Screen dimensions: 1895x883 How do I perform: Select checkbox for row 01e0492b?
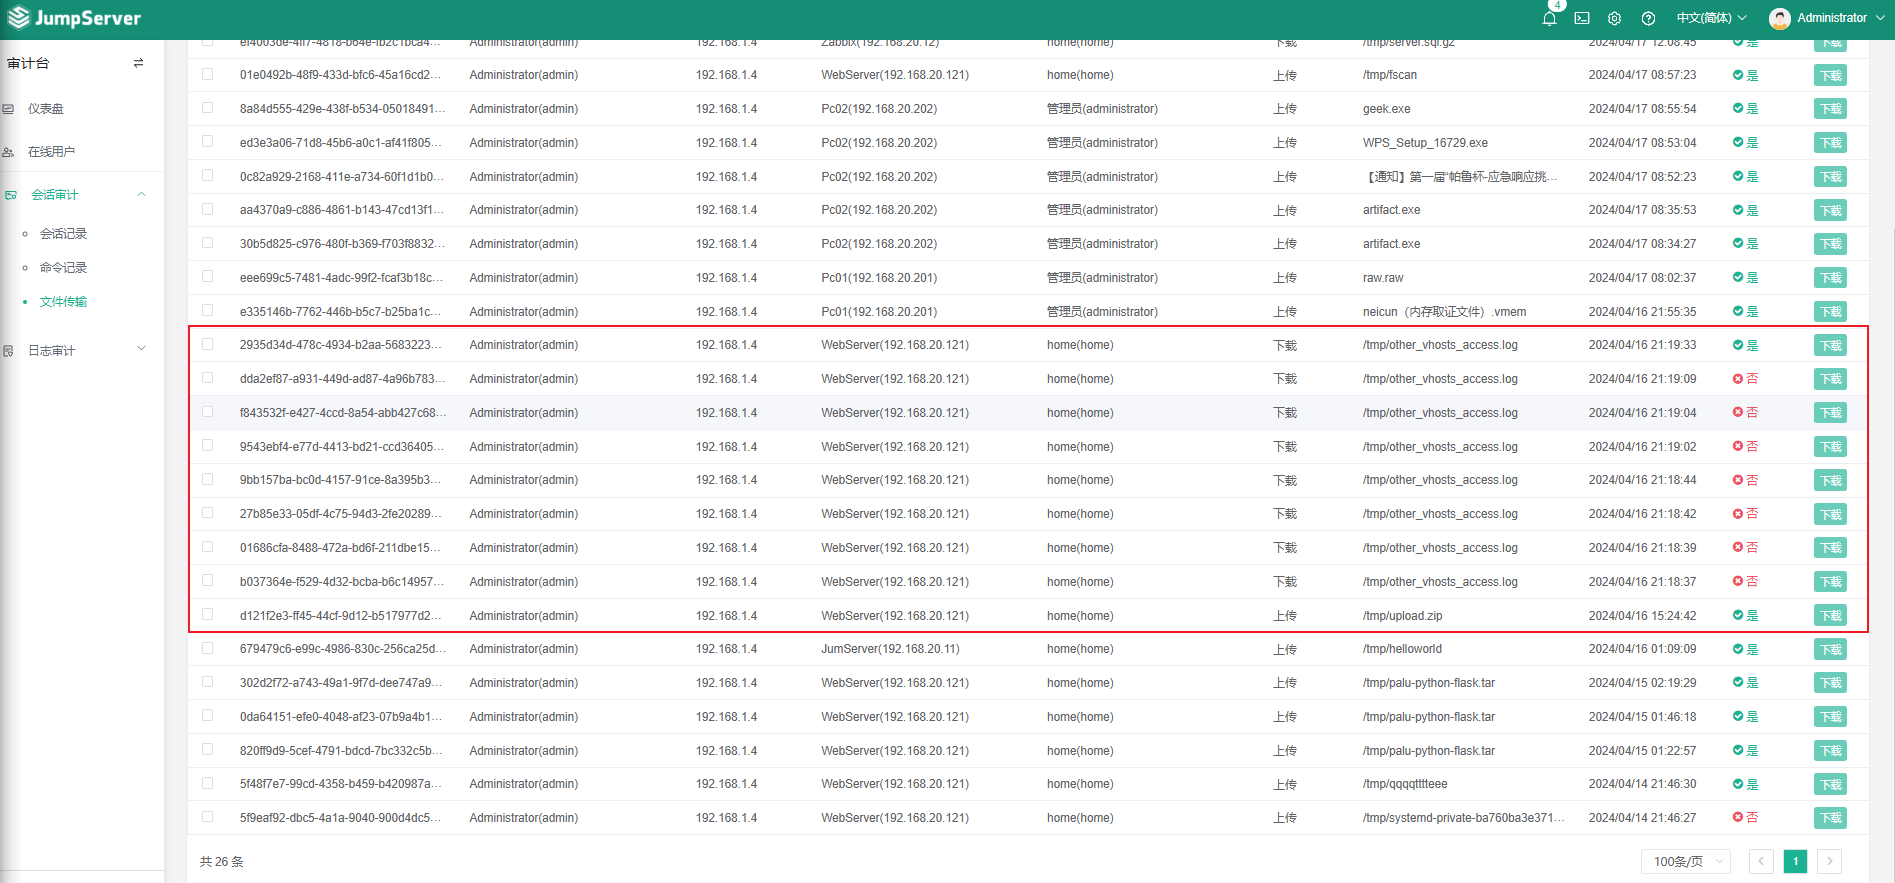tap(208, 74)
